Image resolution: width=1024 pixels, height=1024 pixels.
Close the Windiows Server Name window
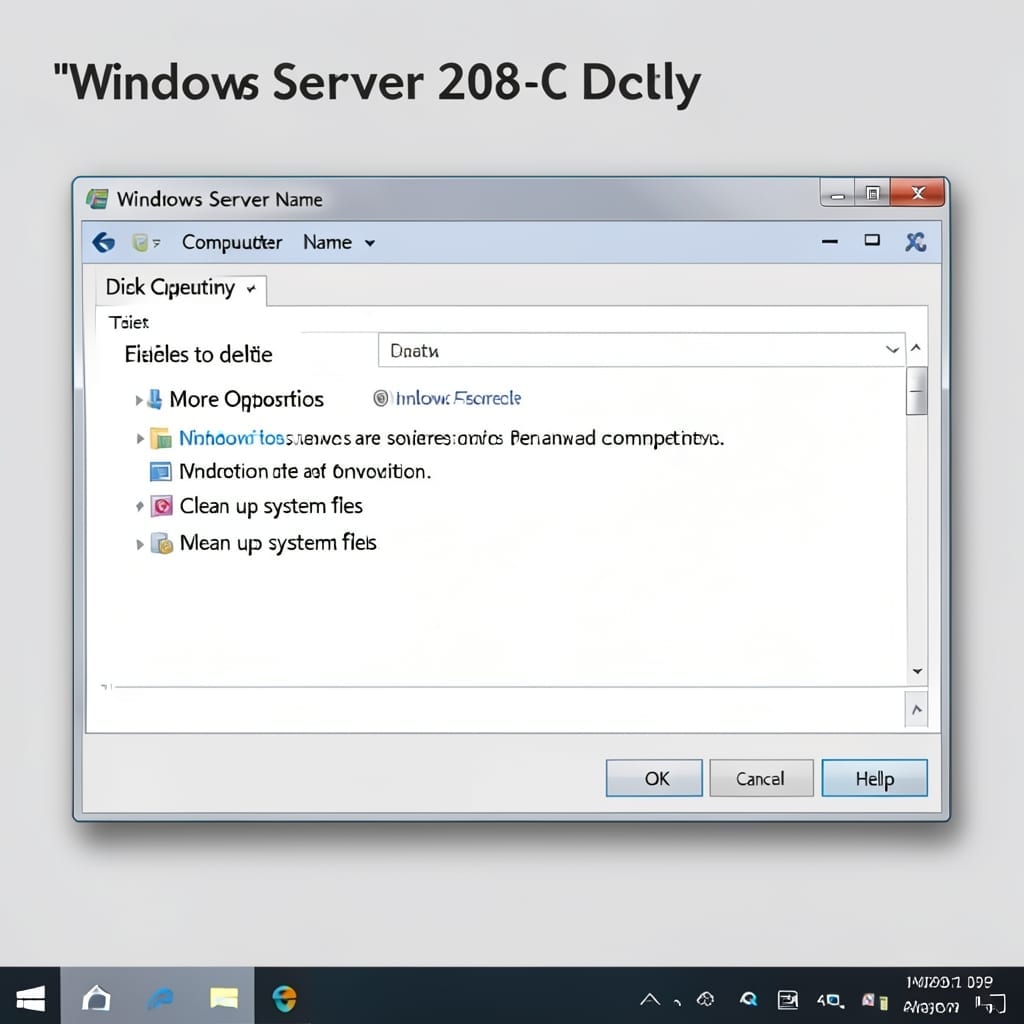[x=918, y=193]
